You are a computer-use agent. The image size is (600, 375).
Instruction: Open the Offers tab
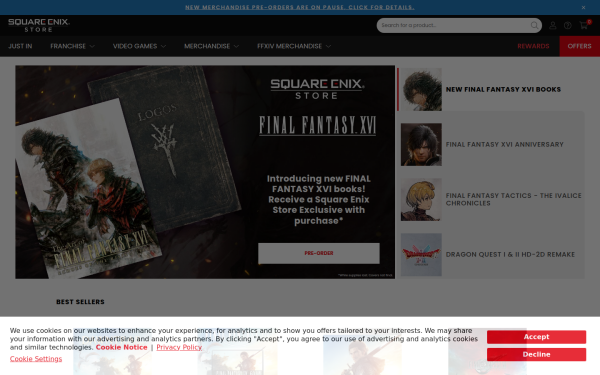pos(579,46)
